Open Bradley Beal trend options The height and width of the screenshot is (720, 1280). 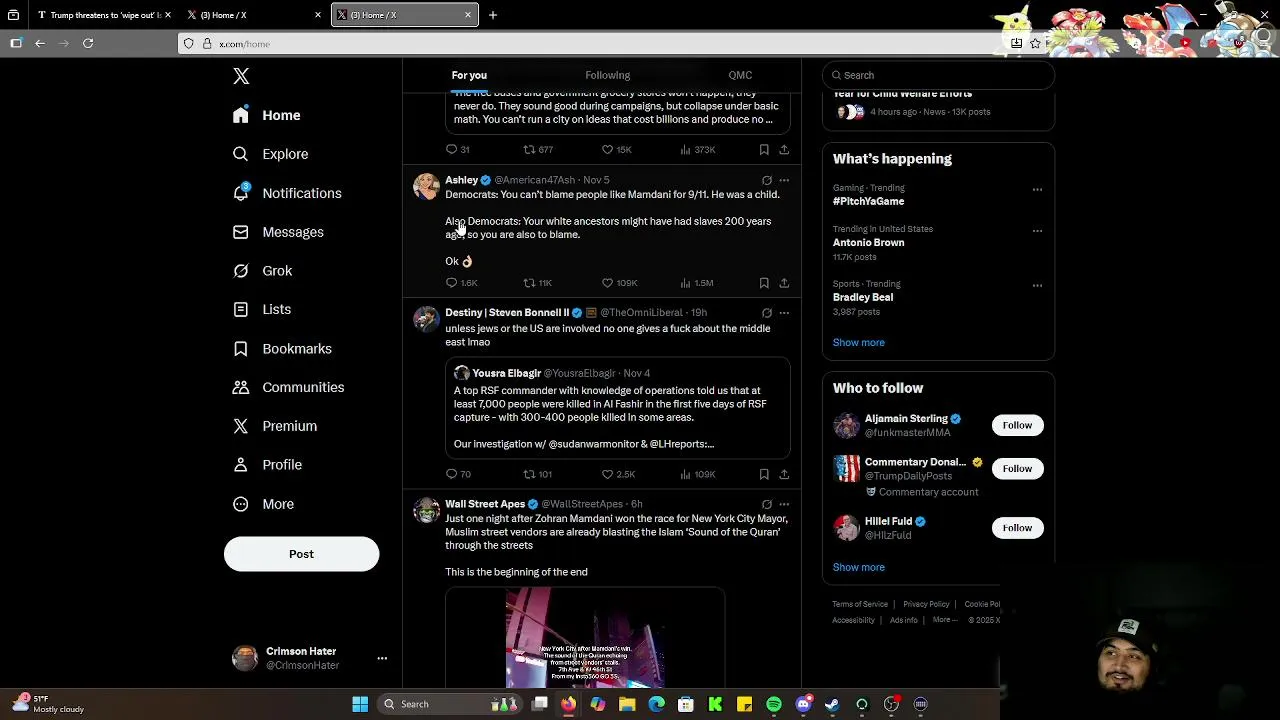click(x=1037, y=285)
